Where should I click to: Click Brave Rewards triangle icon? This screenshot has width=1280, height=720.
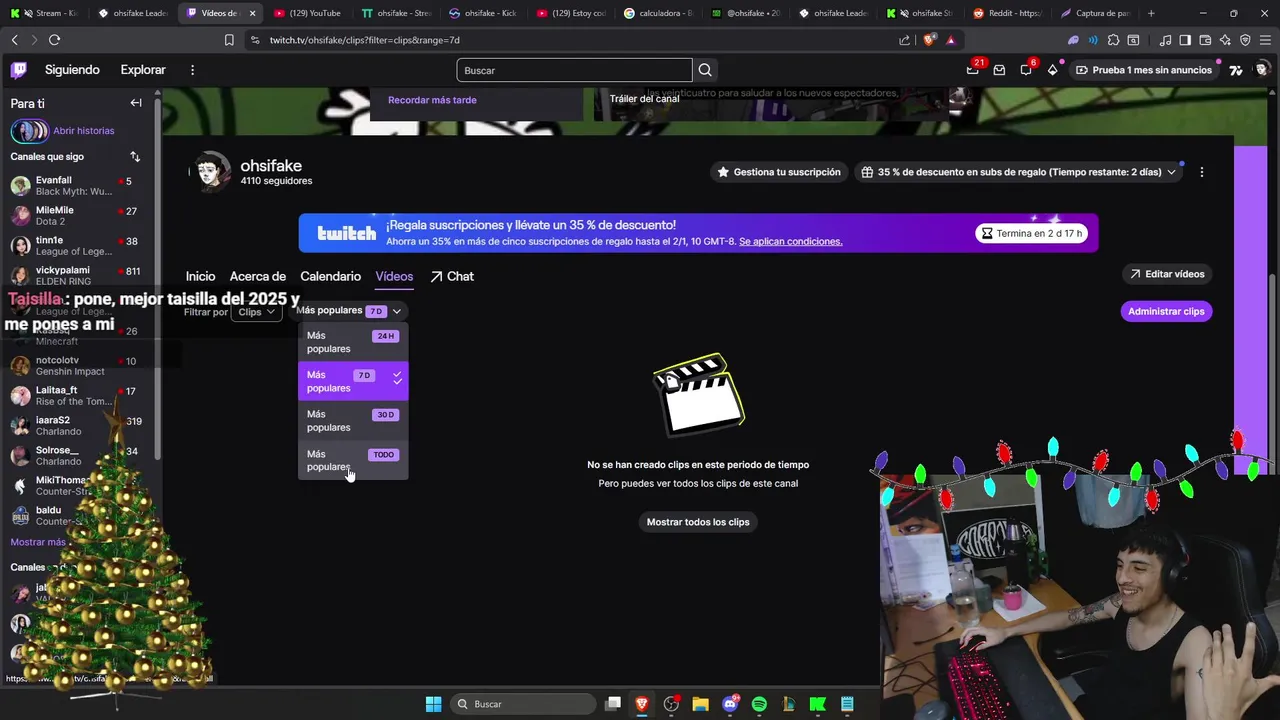coord(950,40)
